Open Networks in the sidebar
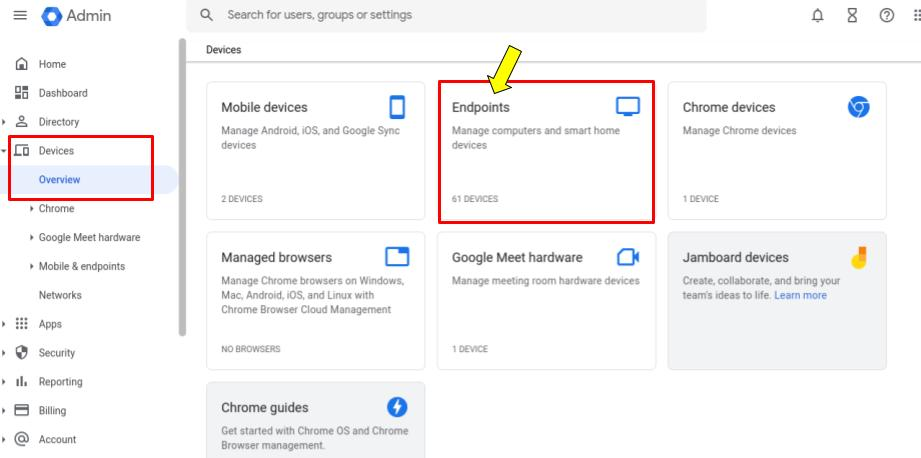This screenshot has width=921, height=458. (x=60, y=295)
